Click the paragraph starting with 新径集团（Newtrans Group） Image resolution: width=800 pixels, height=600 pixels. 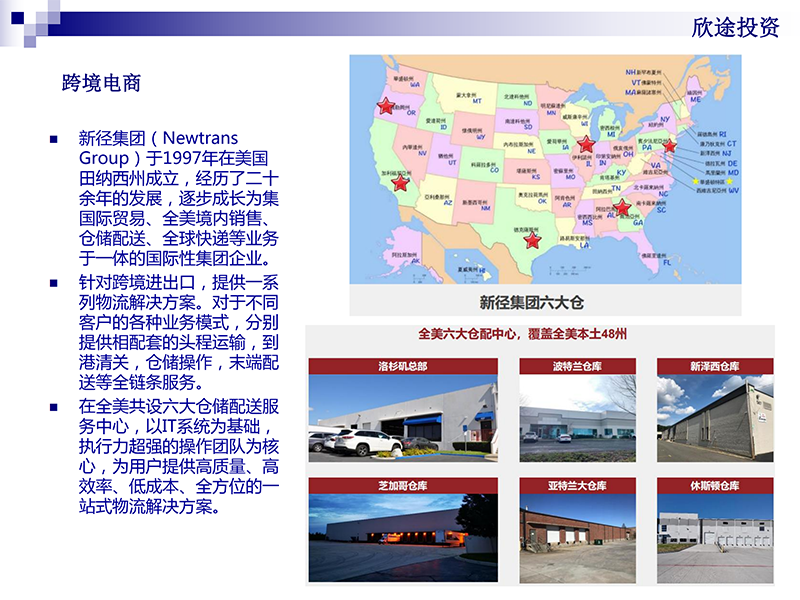pyautogui.click(x=179, y=198)
